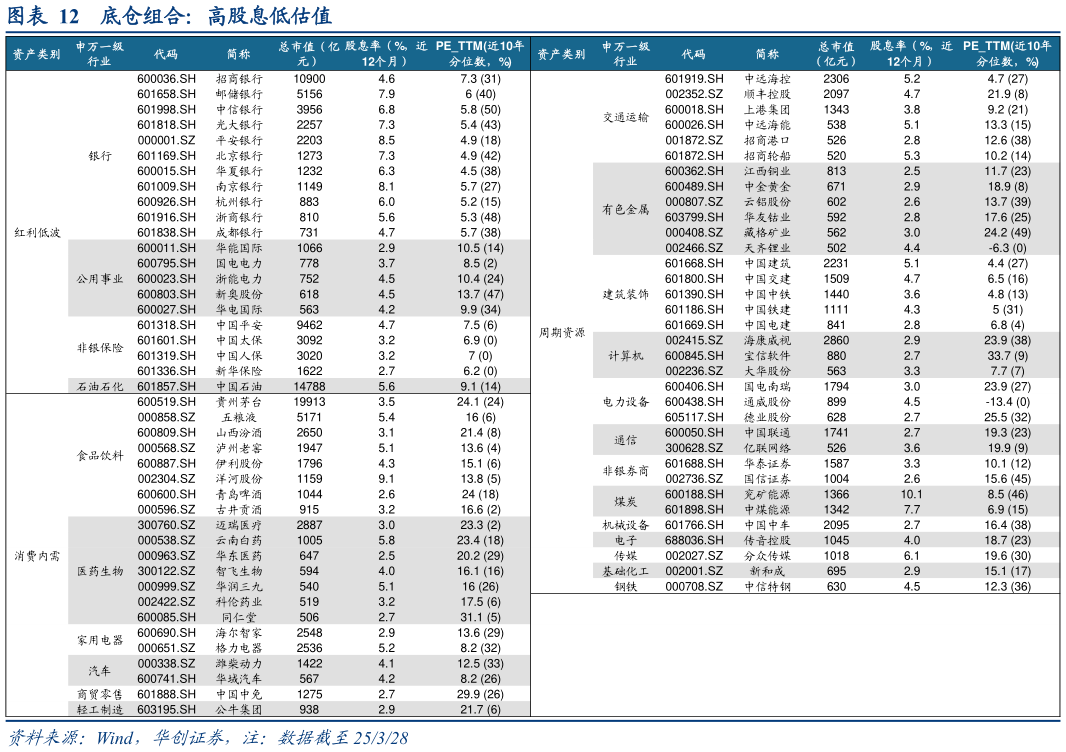Screen dimensions: 1066x752
Task: Click the 红利低波 asset category cell
Action: [x=37, y=233]
